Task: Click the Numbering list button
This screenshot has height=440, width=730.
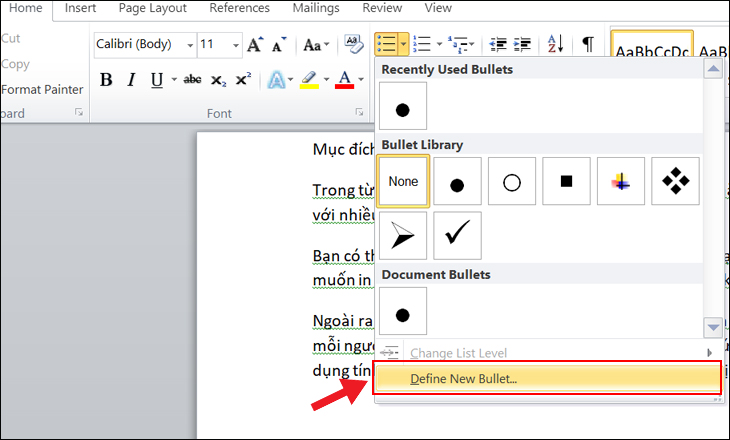Action: point(422,44)
